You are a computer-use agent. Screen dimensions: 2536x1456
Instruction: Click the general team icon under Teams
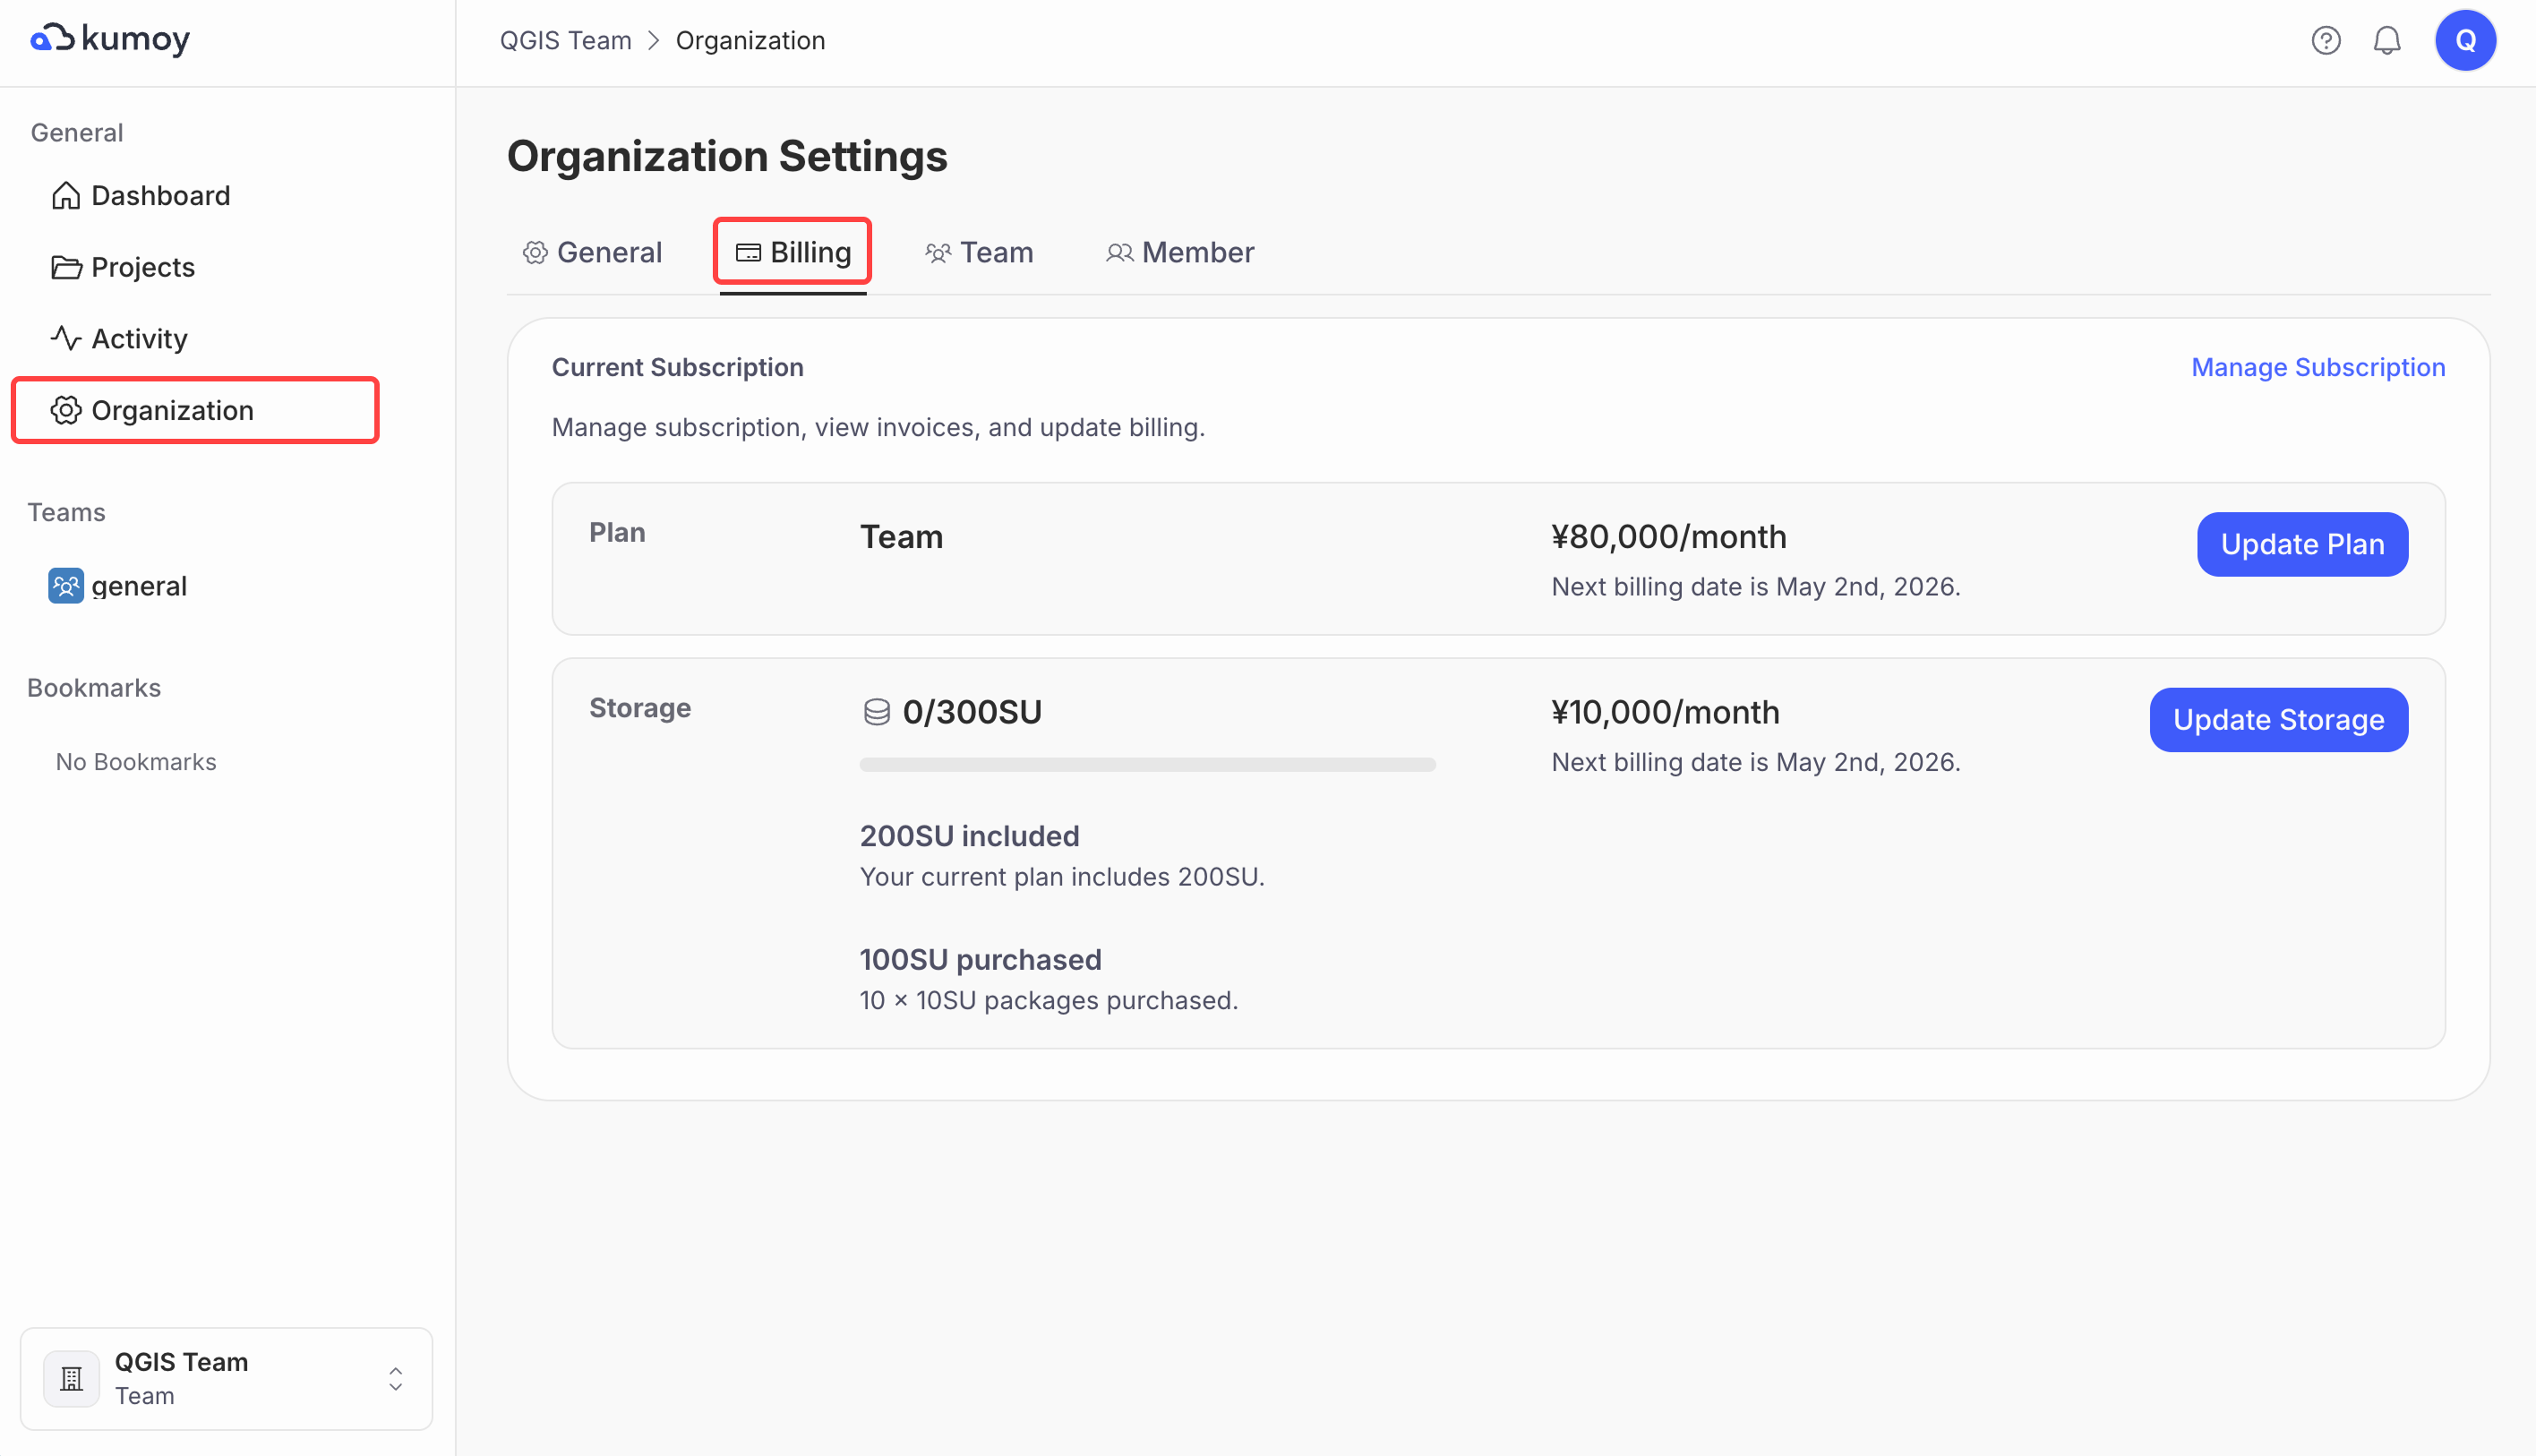pos(66,586)
